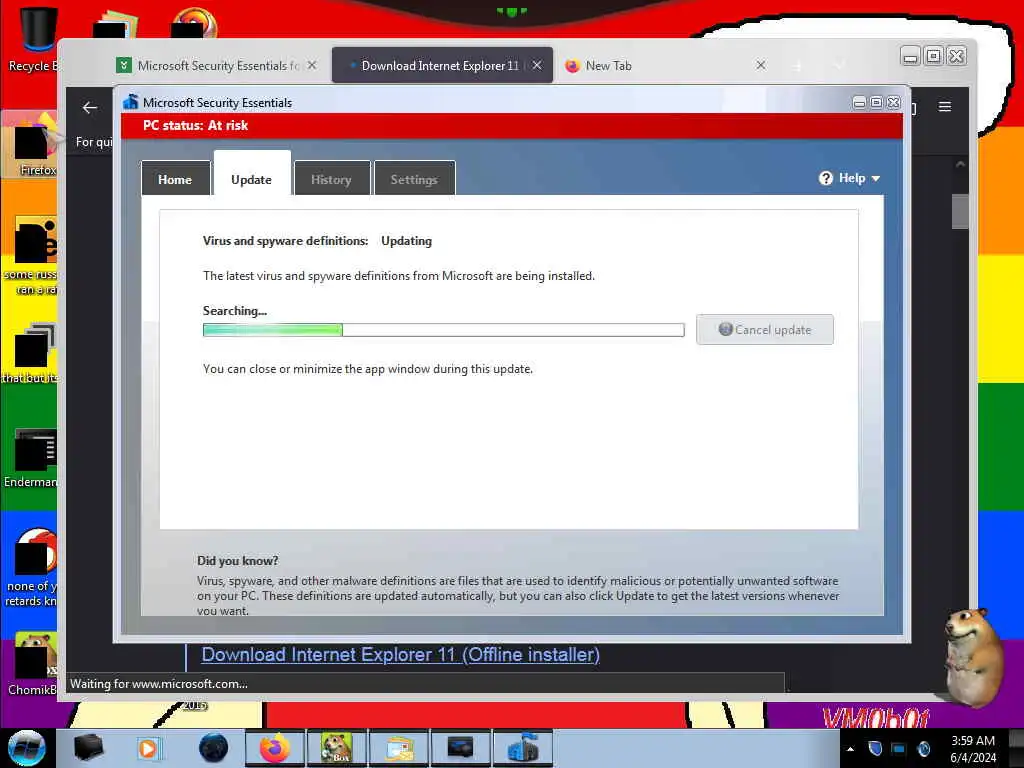1024x768 pixels.
Task: Show hidden tray icons arrow
Action: coord(850,749)
